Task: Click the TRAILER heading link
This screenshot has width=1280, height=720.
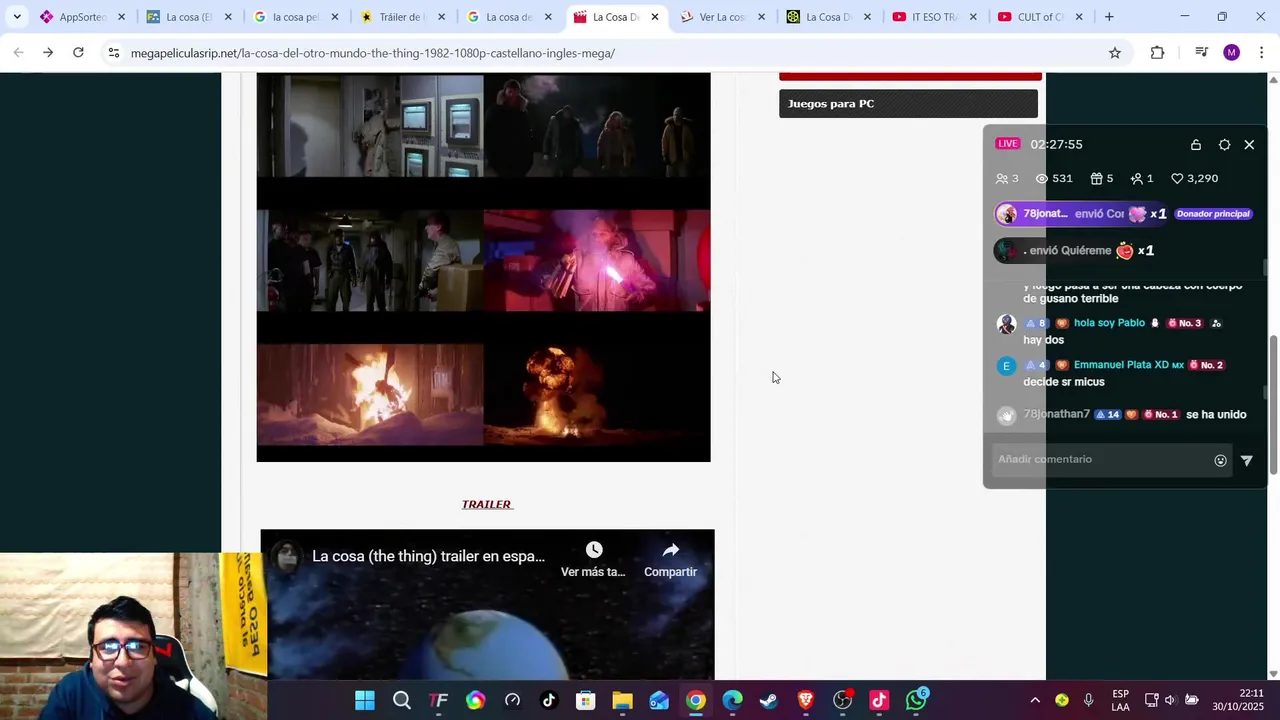Action: click(x=487, y=504)
